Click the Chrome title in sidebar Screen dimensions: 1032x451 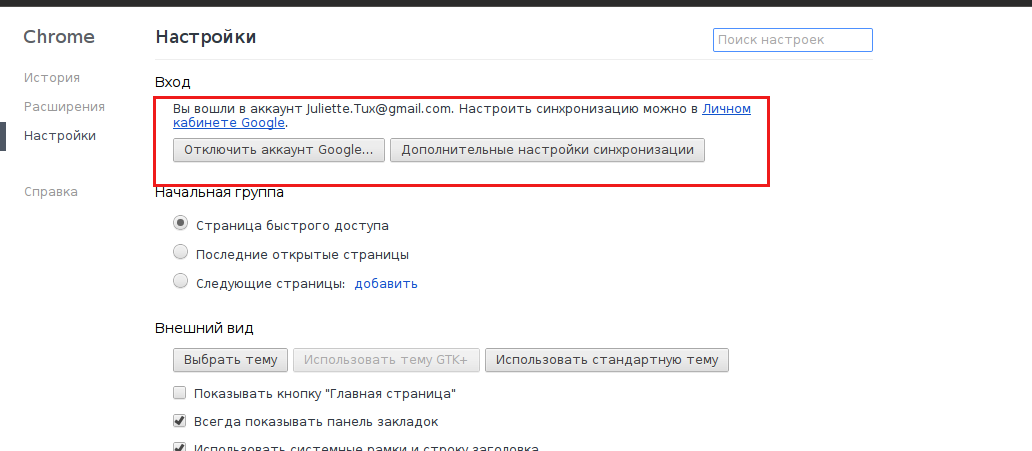59,37
